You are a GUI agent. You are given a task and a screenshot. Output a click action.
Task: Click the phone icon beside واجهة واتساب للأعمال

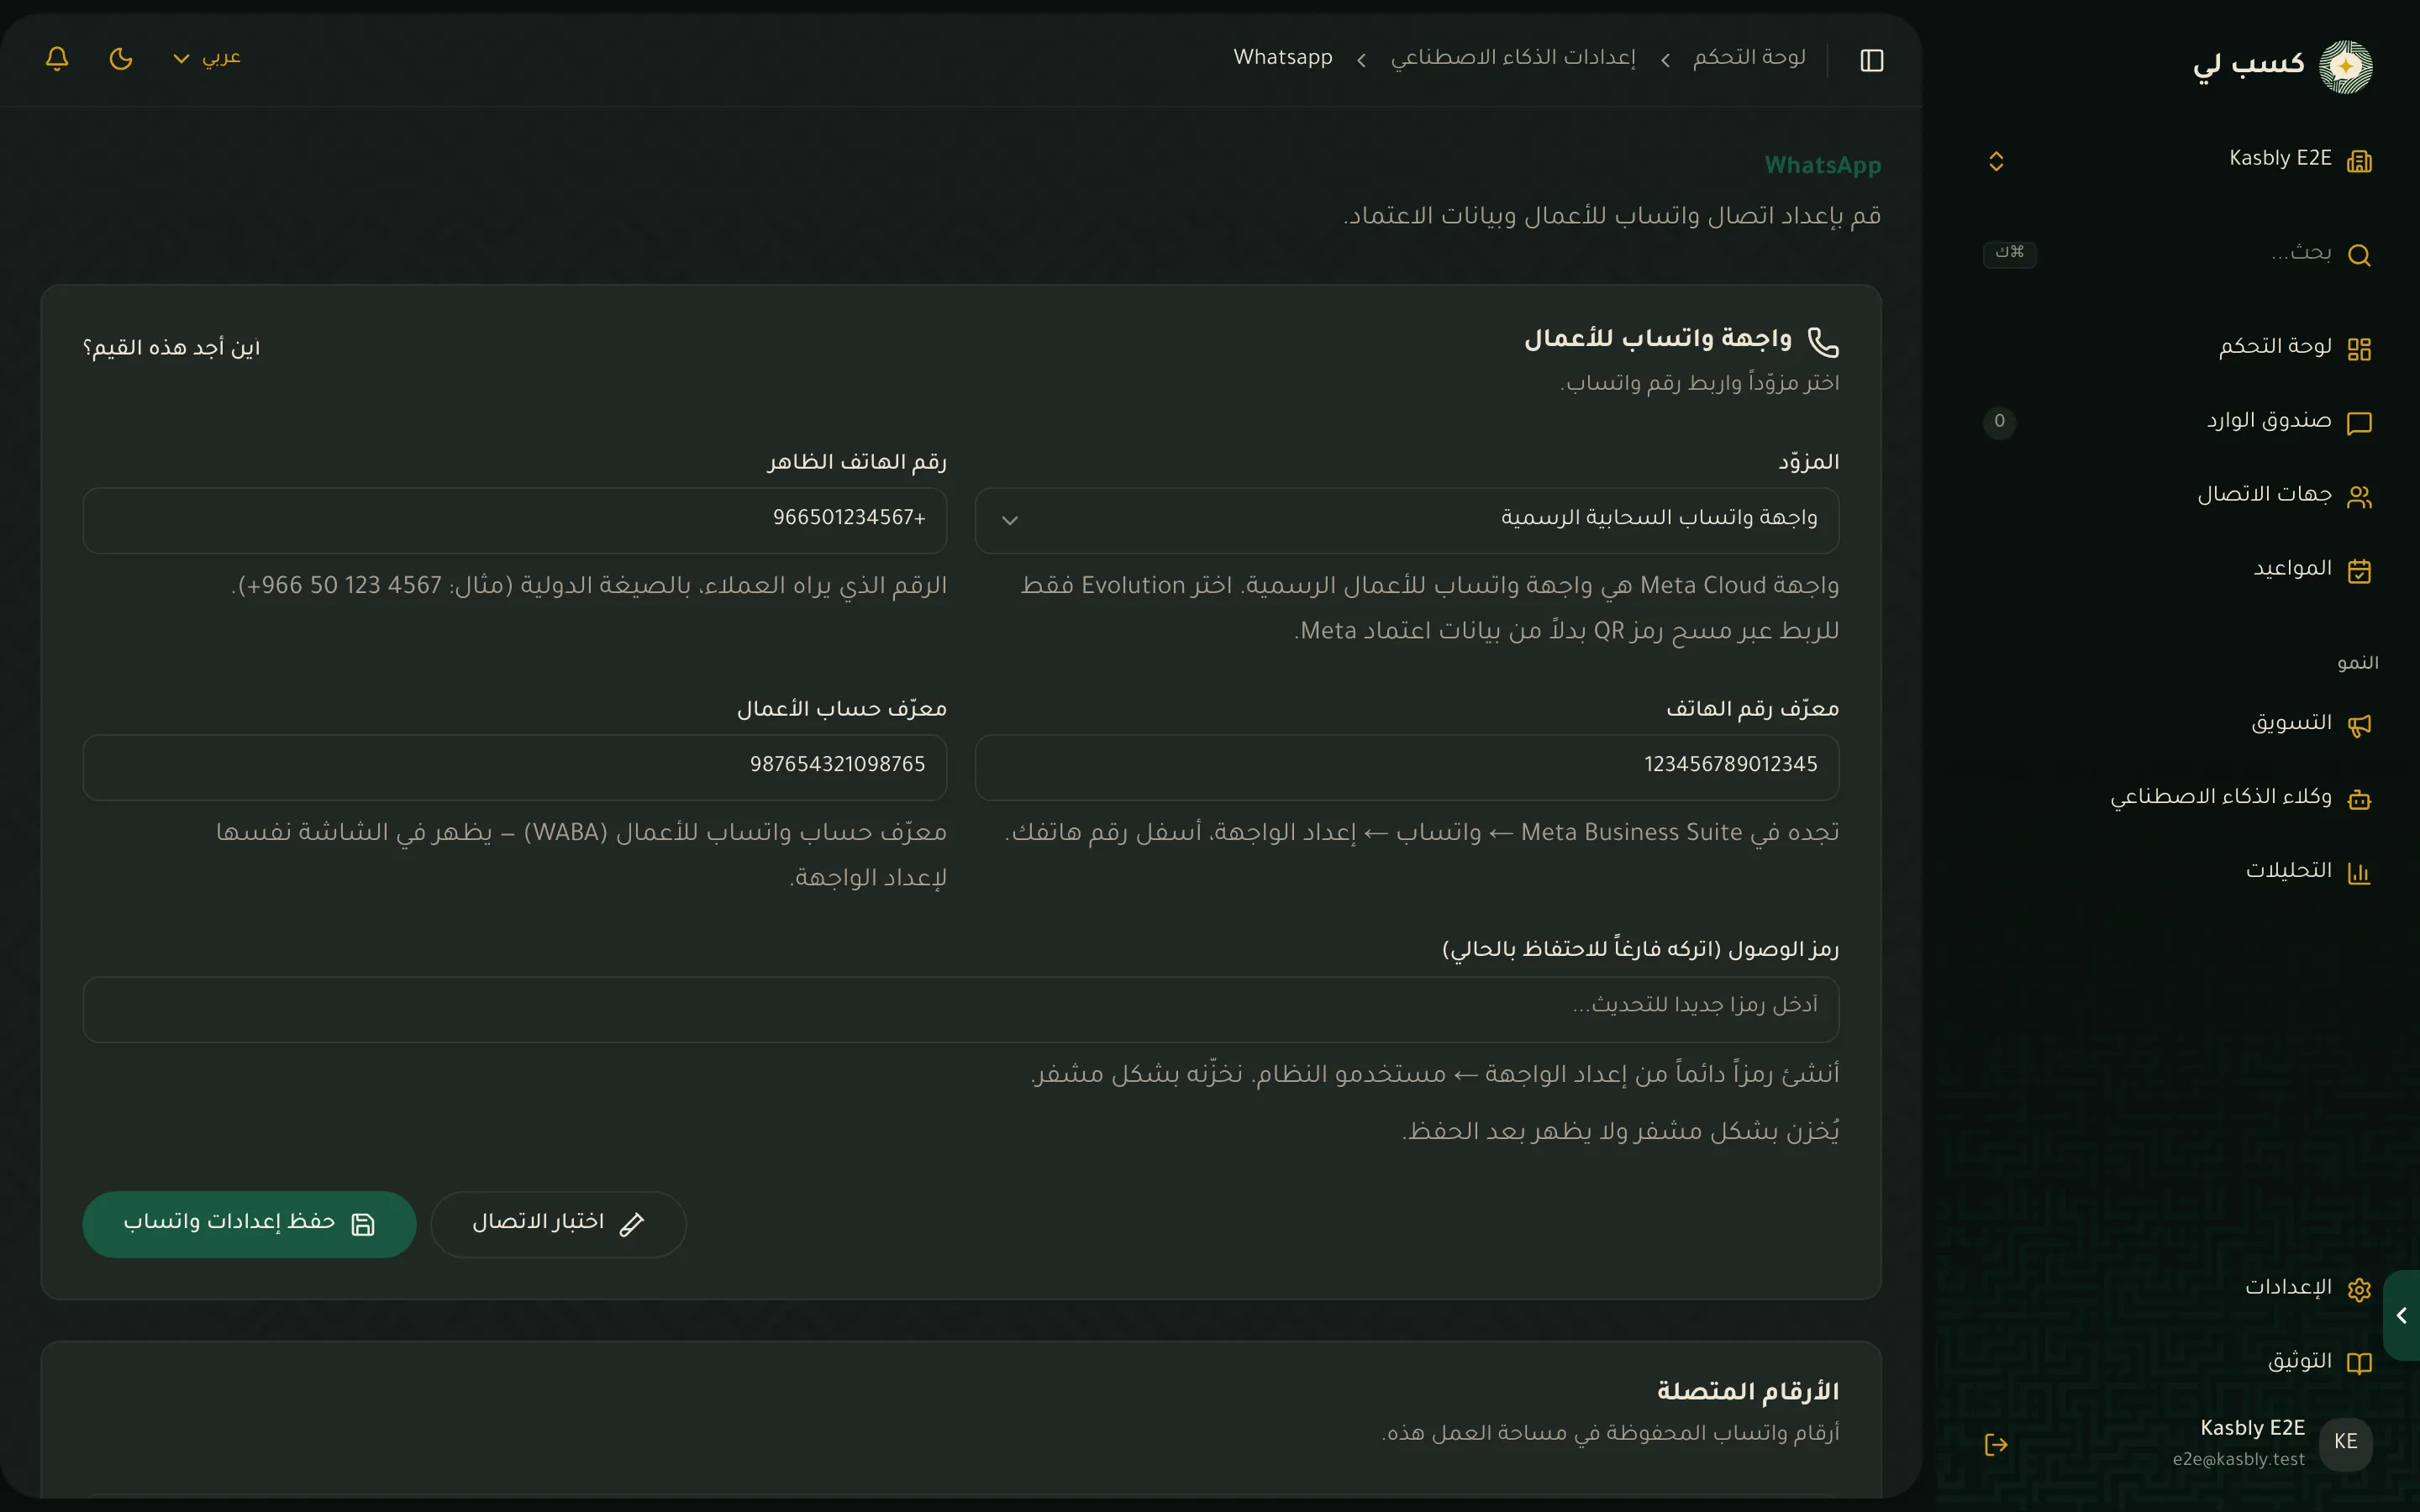coord(1823,342)
